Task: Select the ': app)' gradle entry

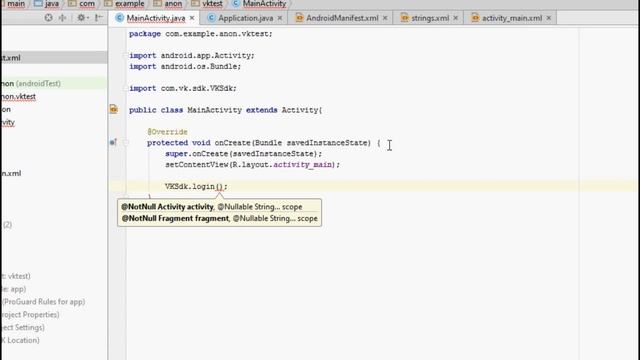Action: pos(13,289)
